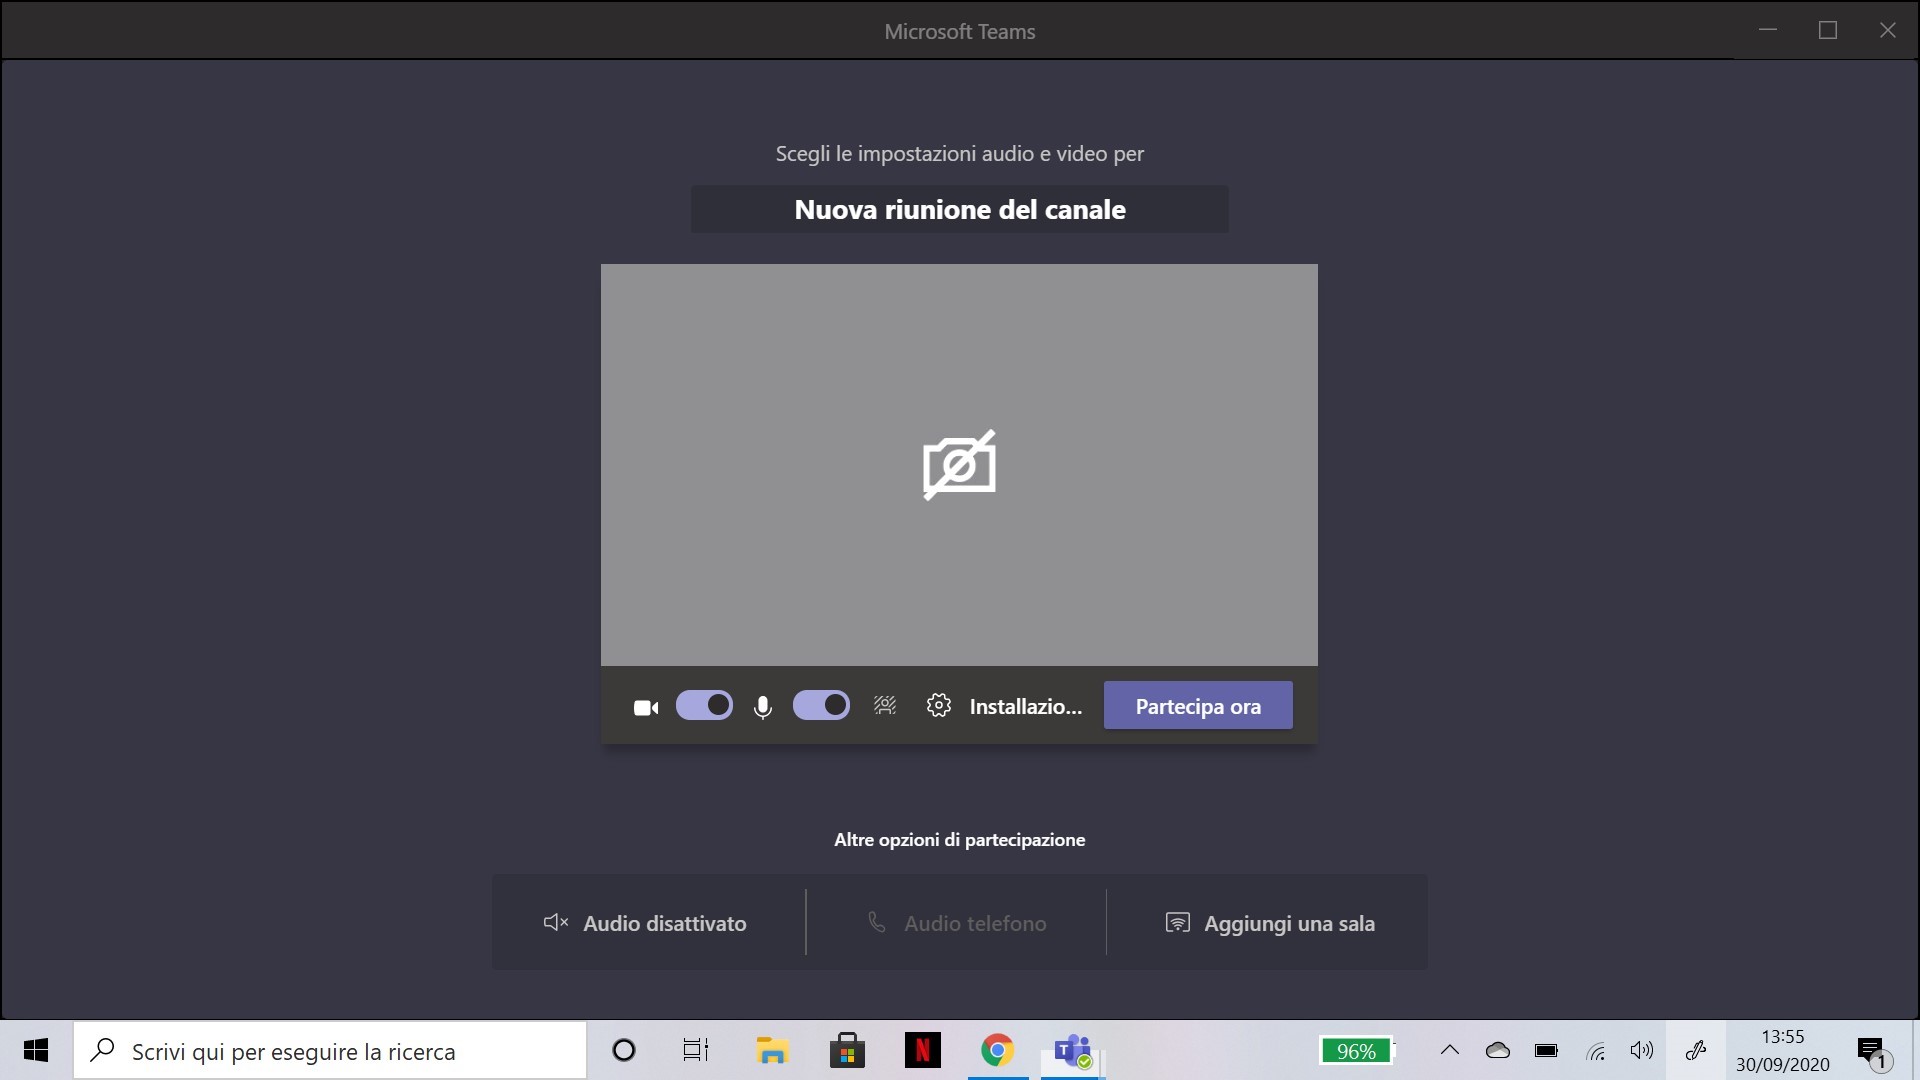The image size is (1920, 1080).
Task: Toggle the microphone switch off
Action: pos(821,706)
